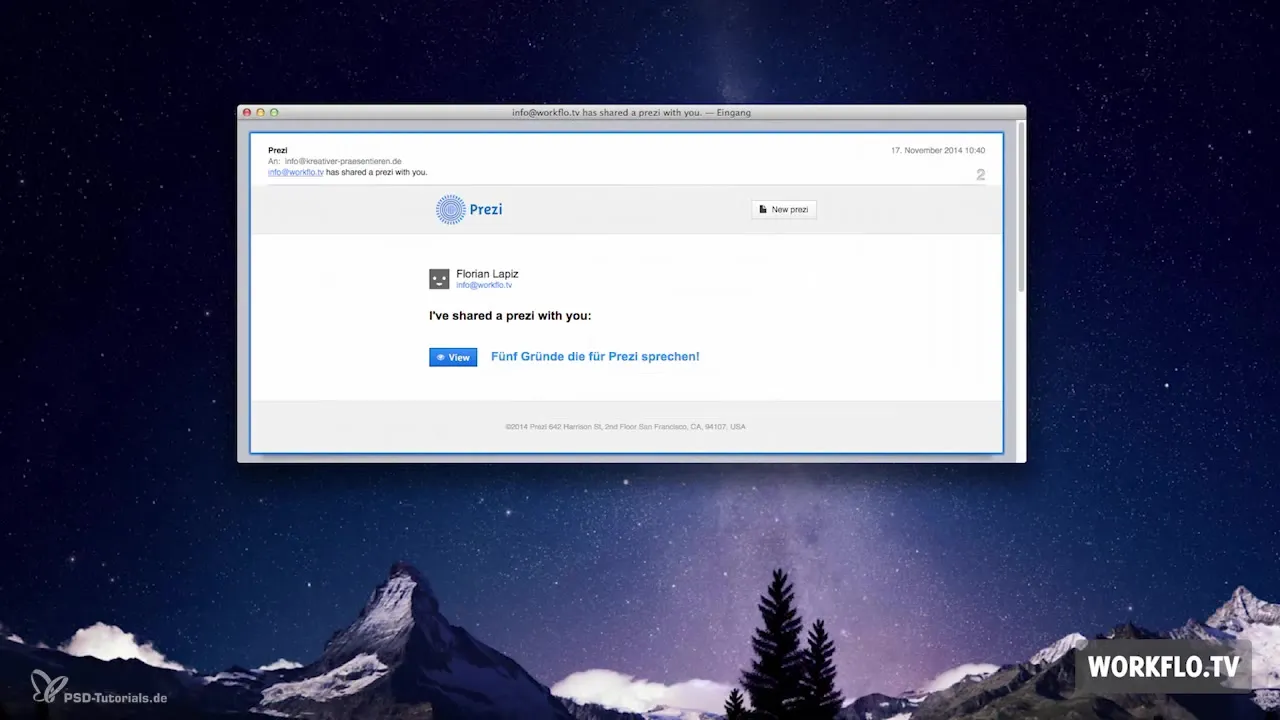Click the window title bar text

[631, 113]
